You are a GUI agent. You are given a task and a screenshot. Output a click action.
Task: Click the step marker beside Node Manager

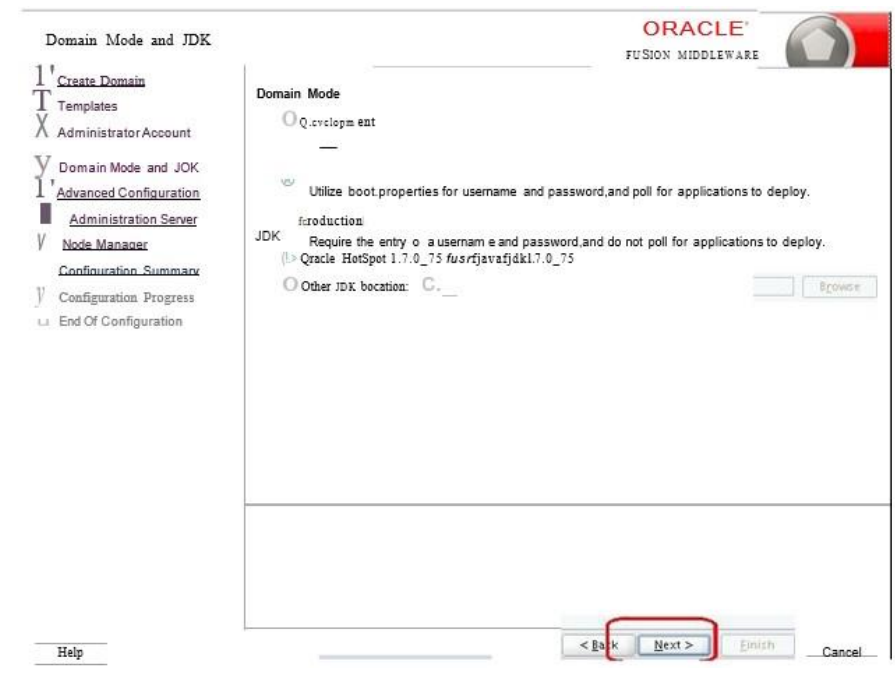(41, 241)
